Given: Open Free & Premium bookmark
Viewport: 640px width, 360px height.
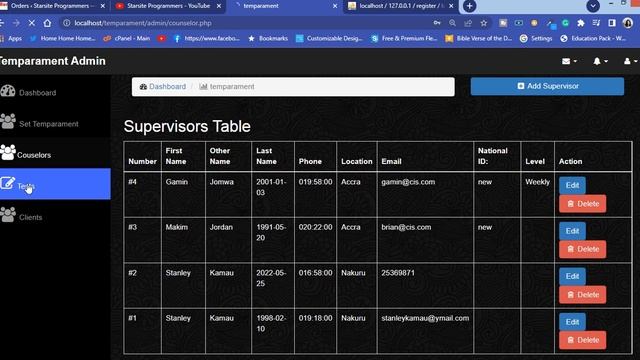Looking at the screenshot, I should (404, 38).
